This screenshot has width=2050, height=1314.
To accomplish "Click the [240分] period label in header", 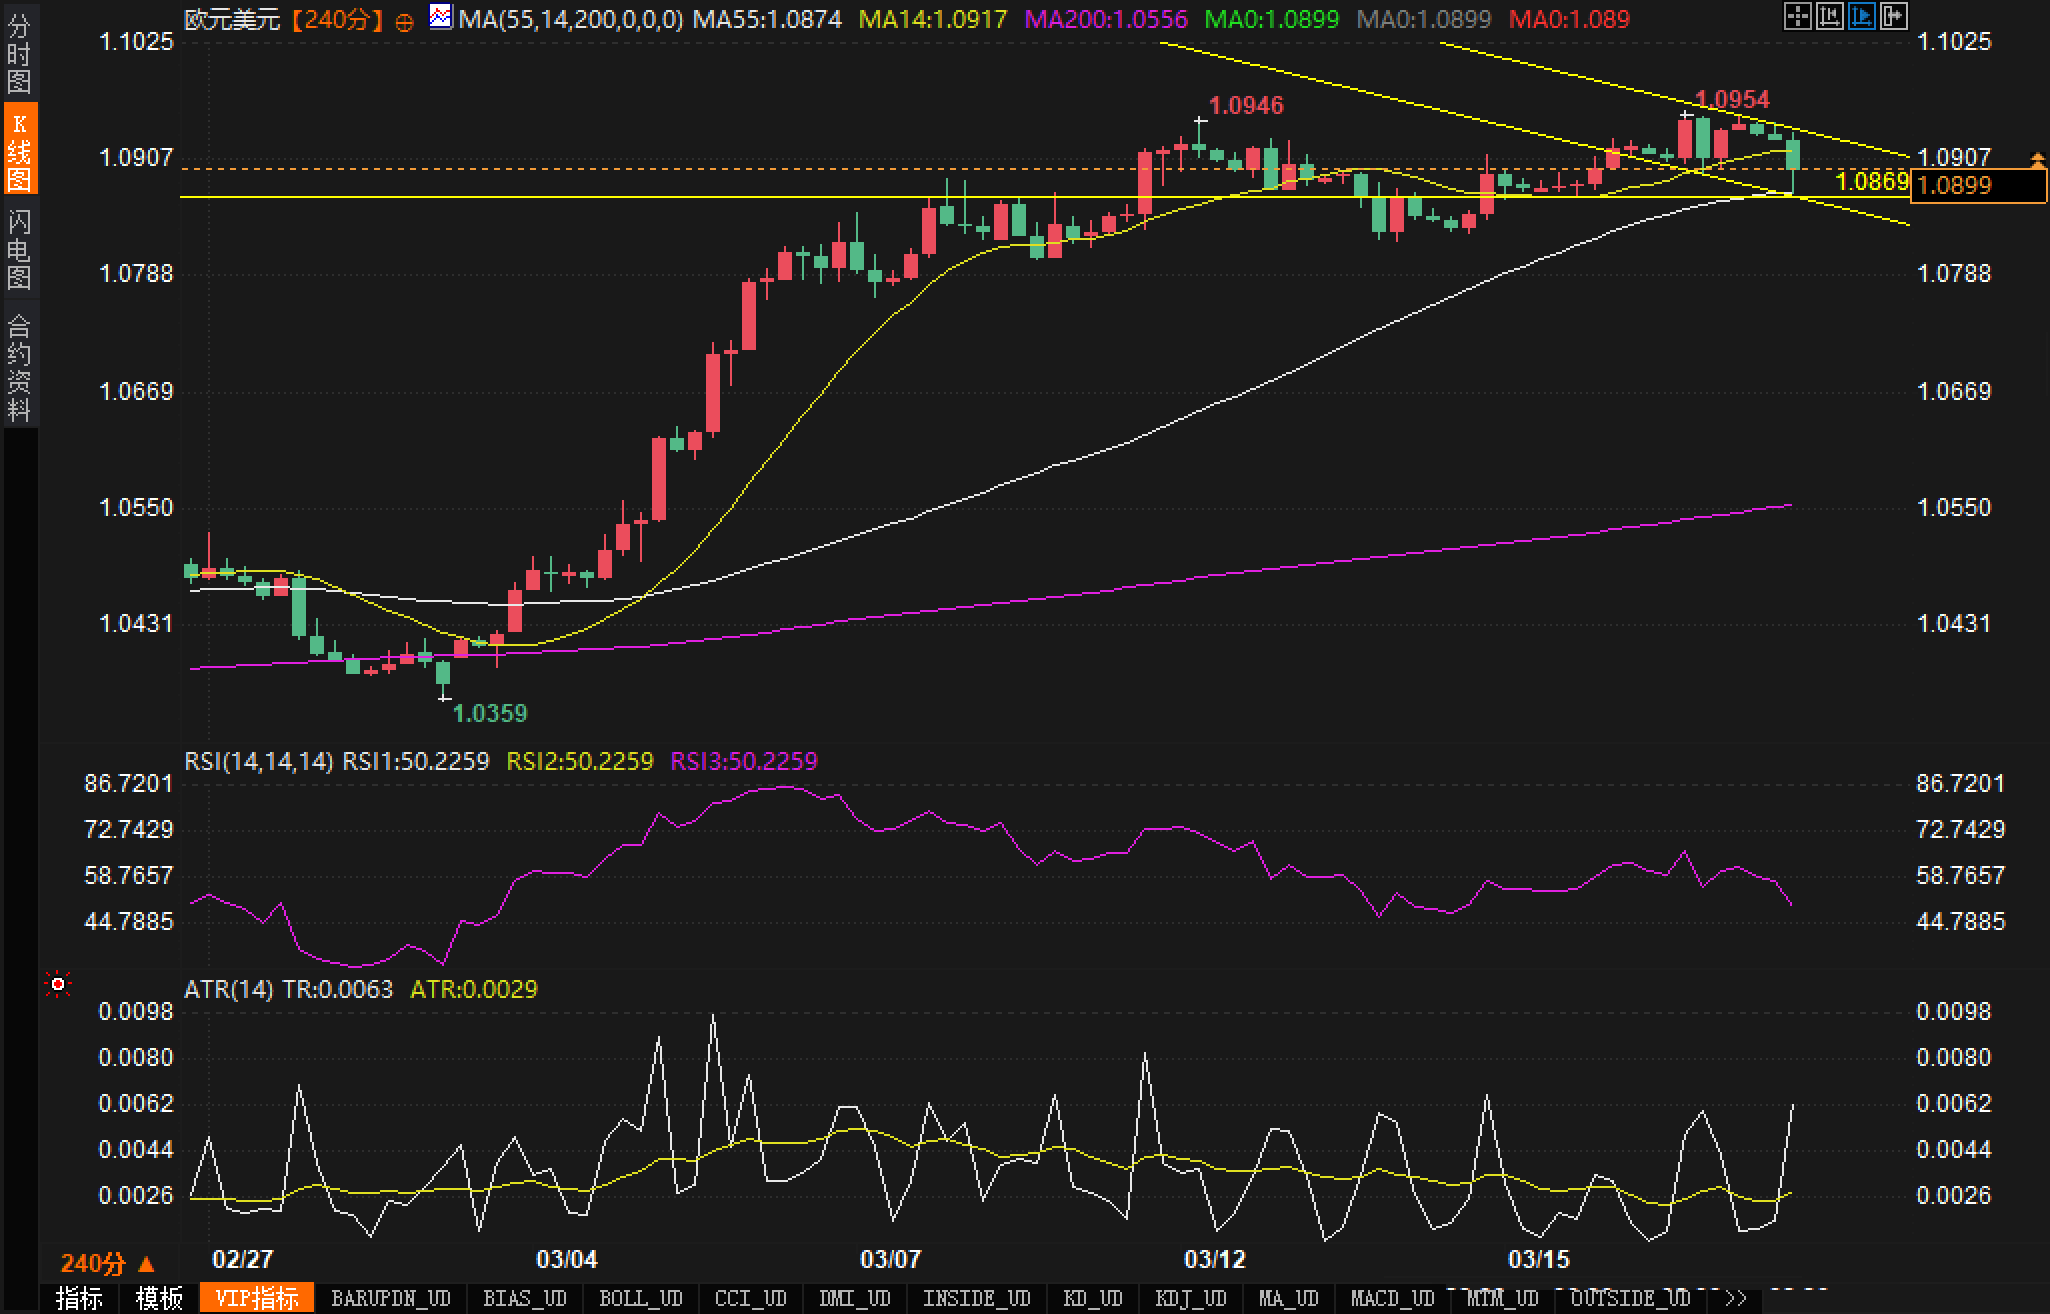I will (339, 19).
